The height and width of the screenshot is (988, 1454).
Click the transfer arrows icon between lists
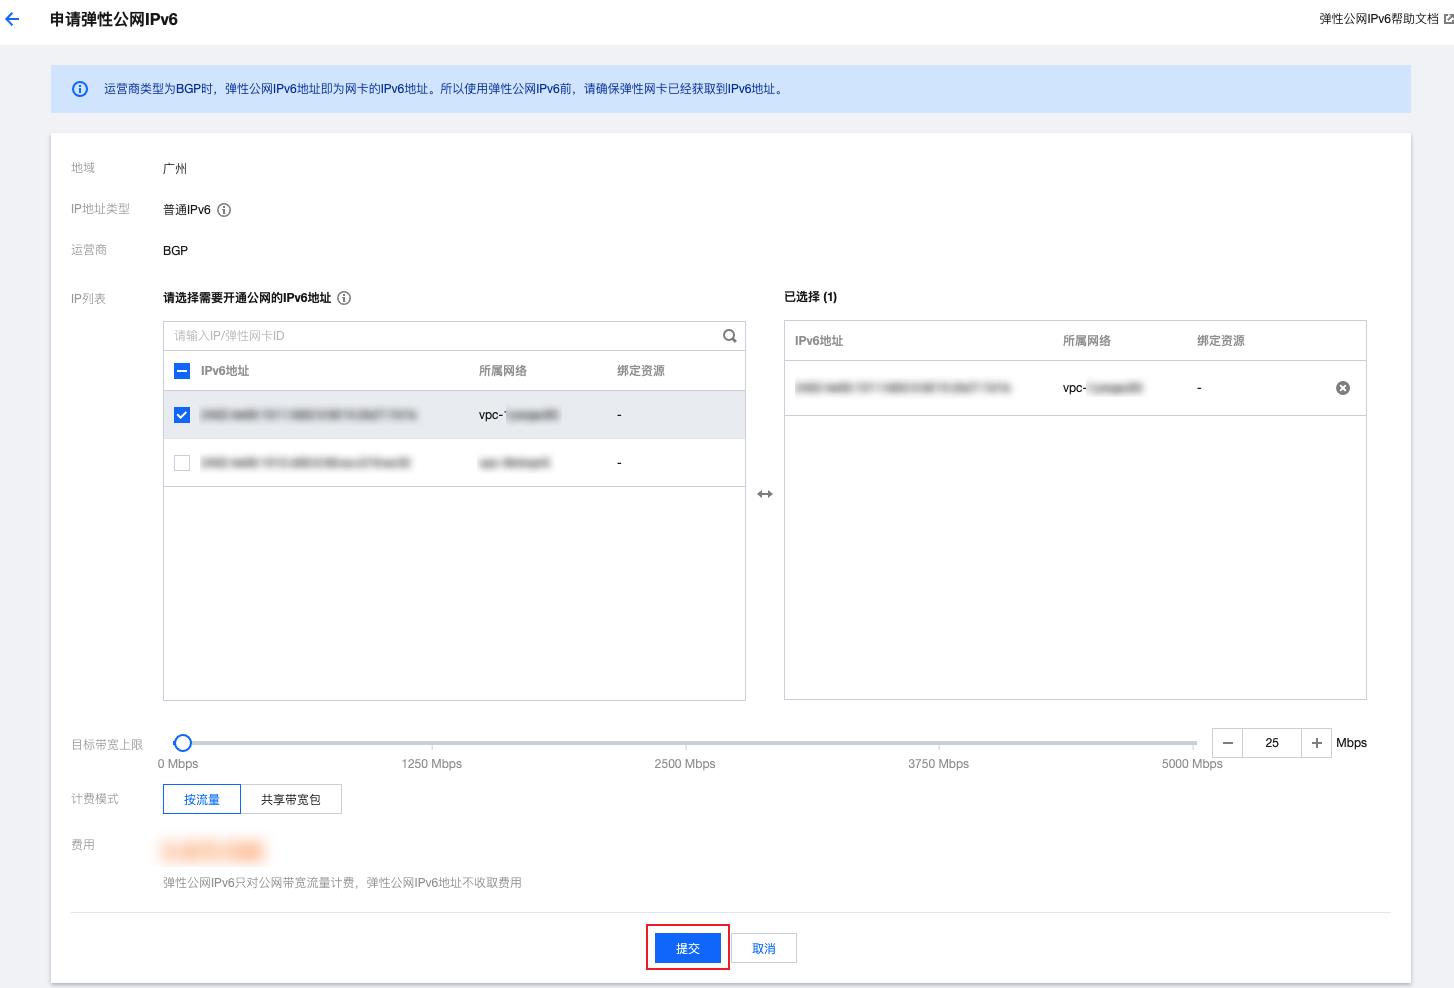tap(765, 494)
